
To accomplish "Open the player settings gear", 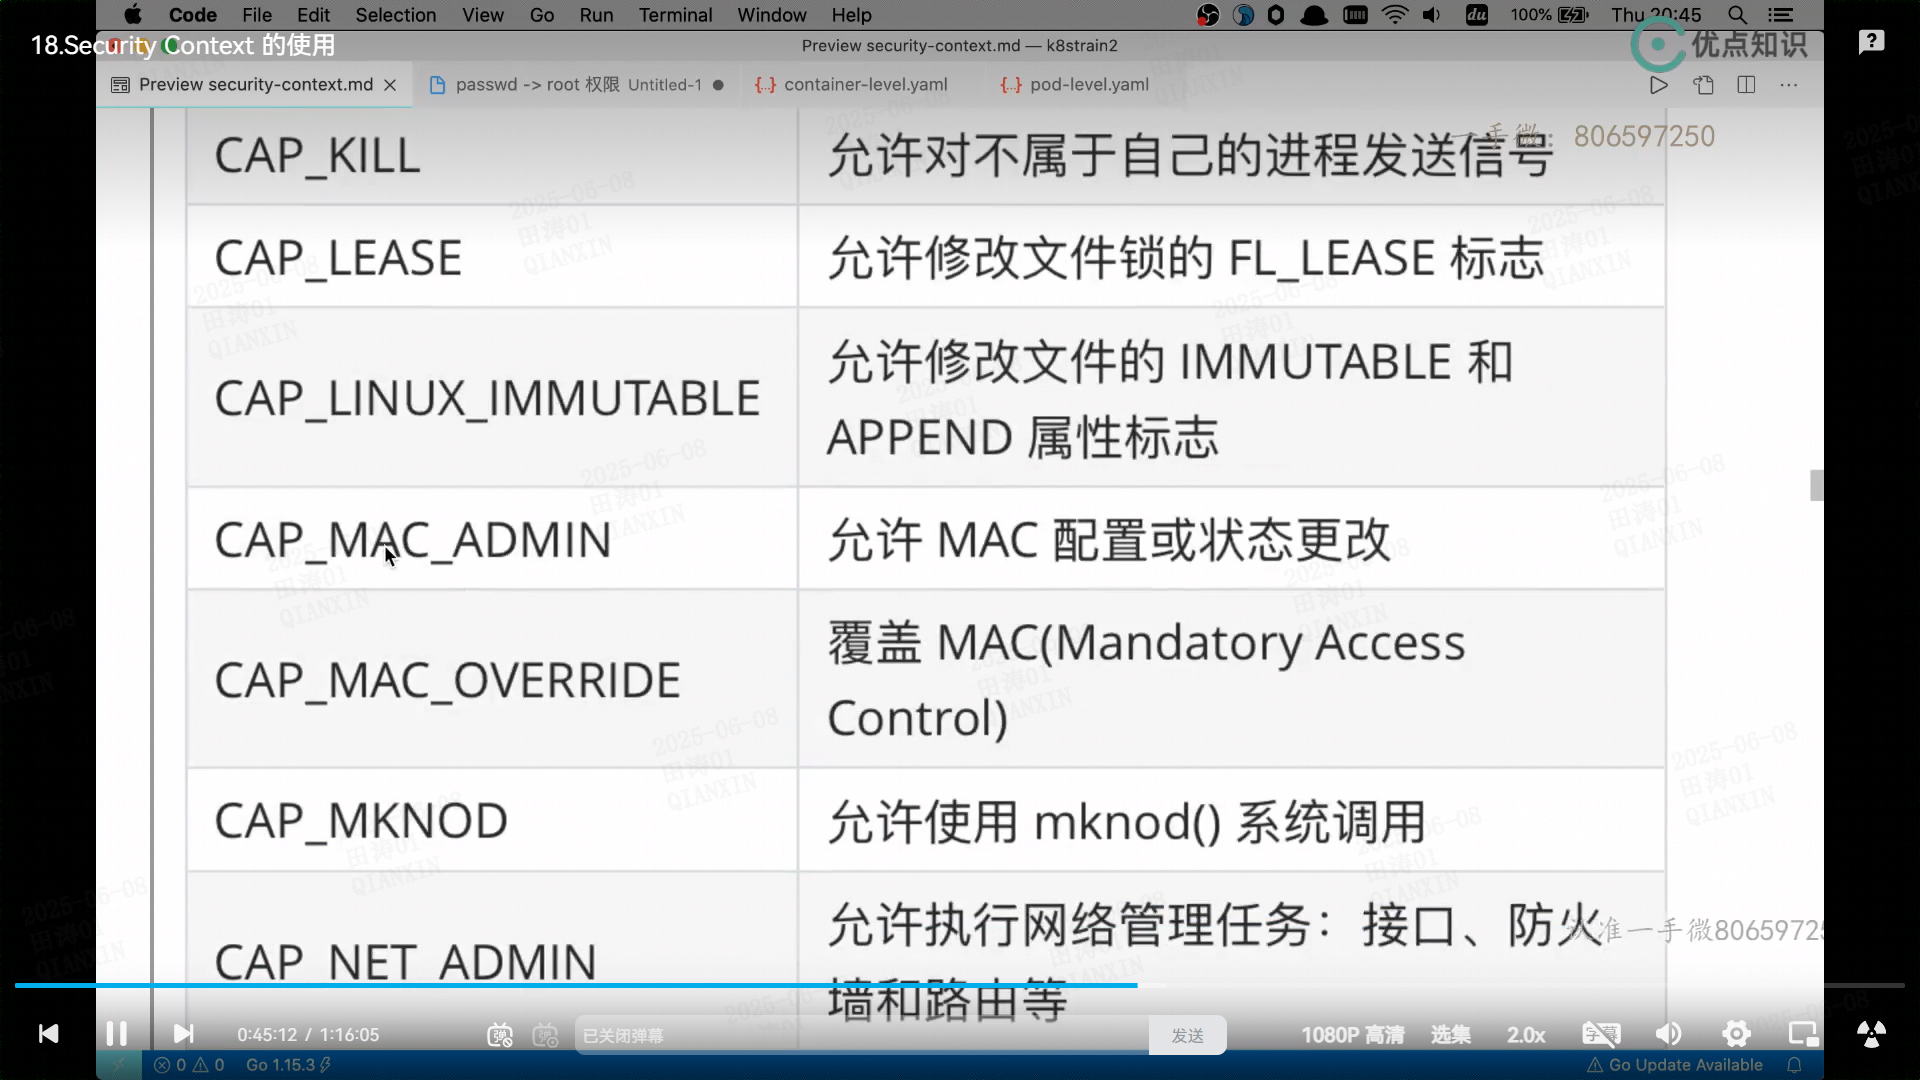I will tap(1736, 1034).
